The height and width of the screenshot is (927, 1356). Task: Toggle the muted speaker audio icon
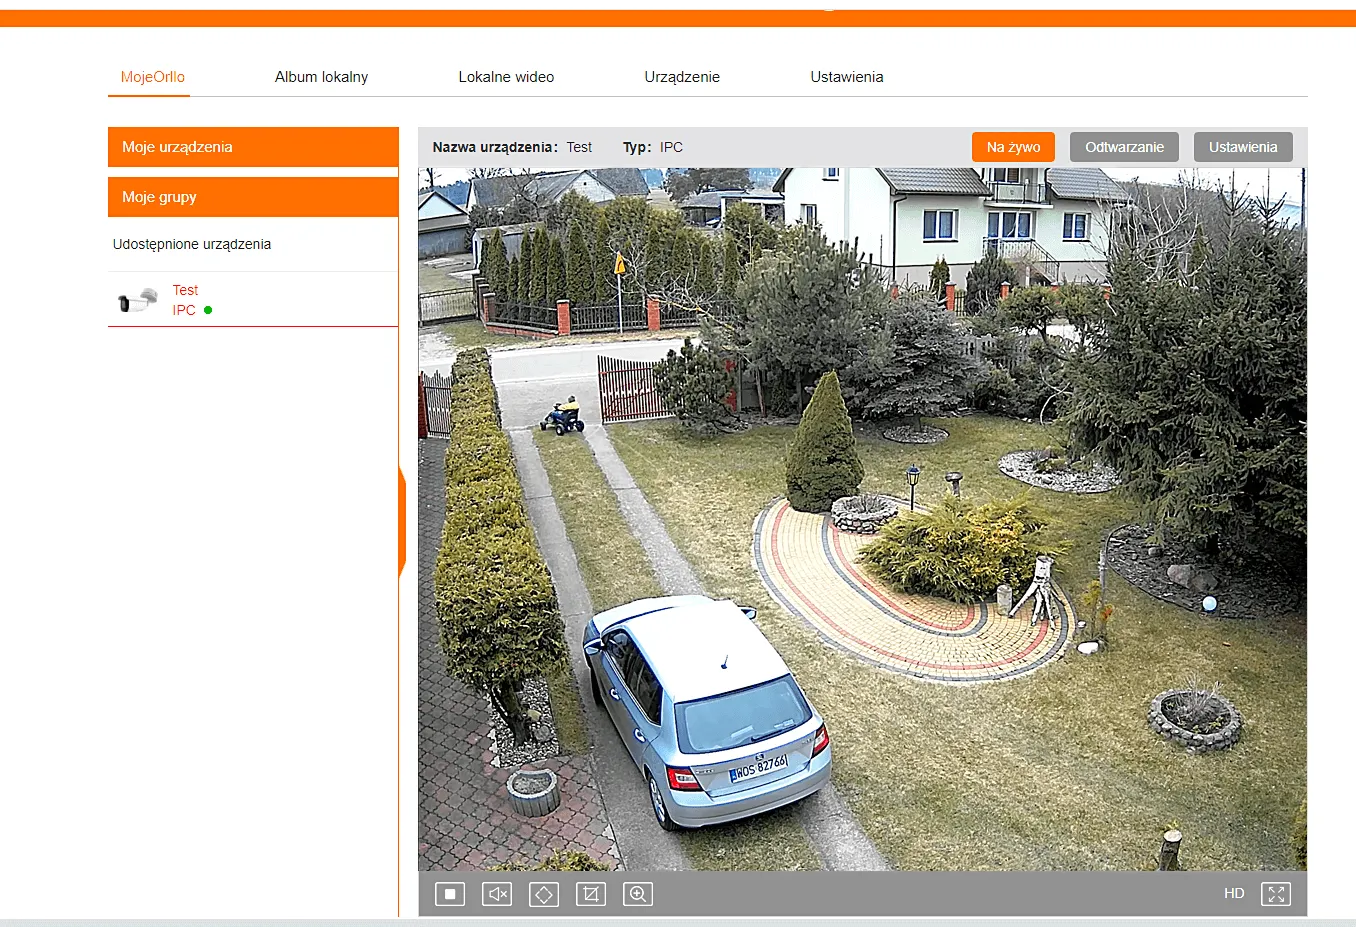coord(497,894)
